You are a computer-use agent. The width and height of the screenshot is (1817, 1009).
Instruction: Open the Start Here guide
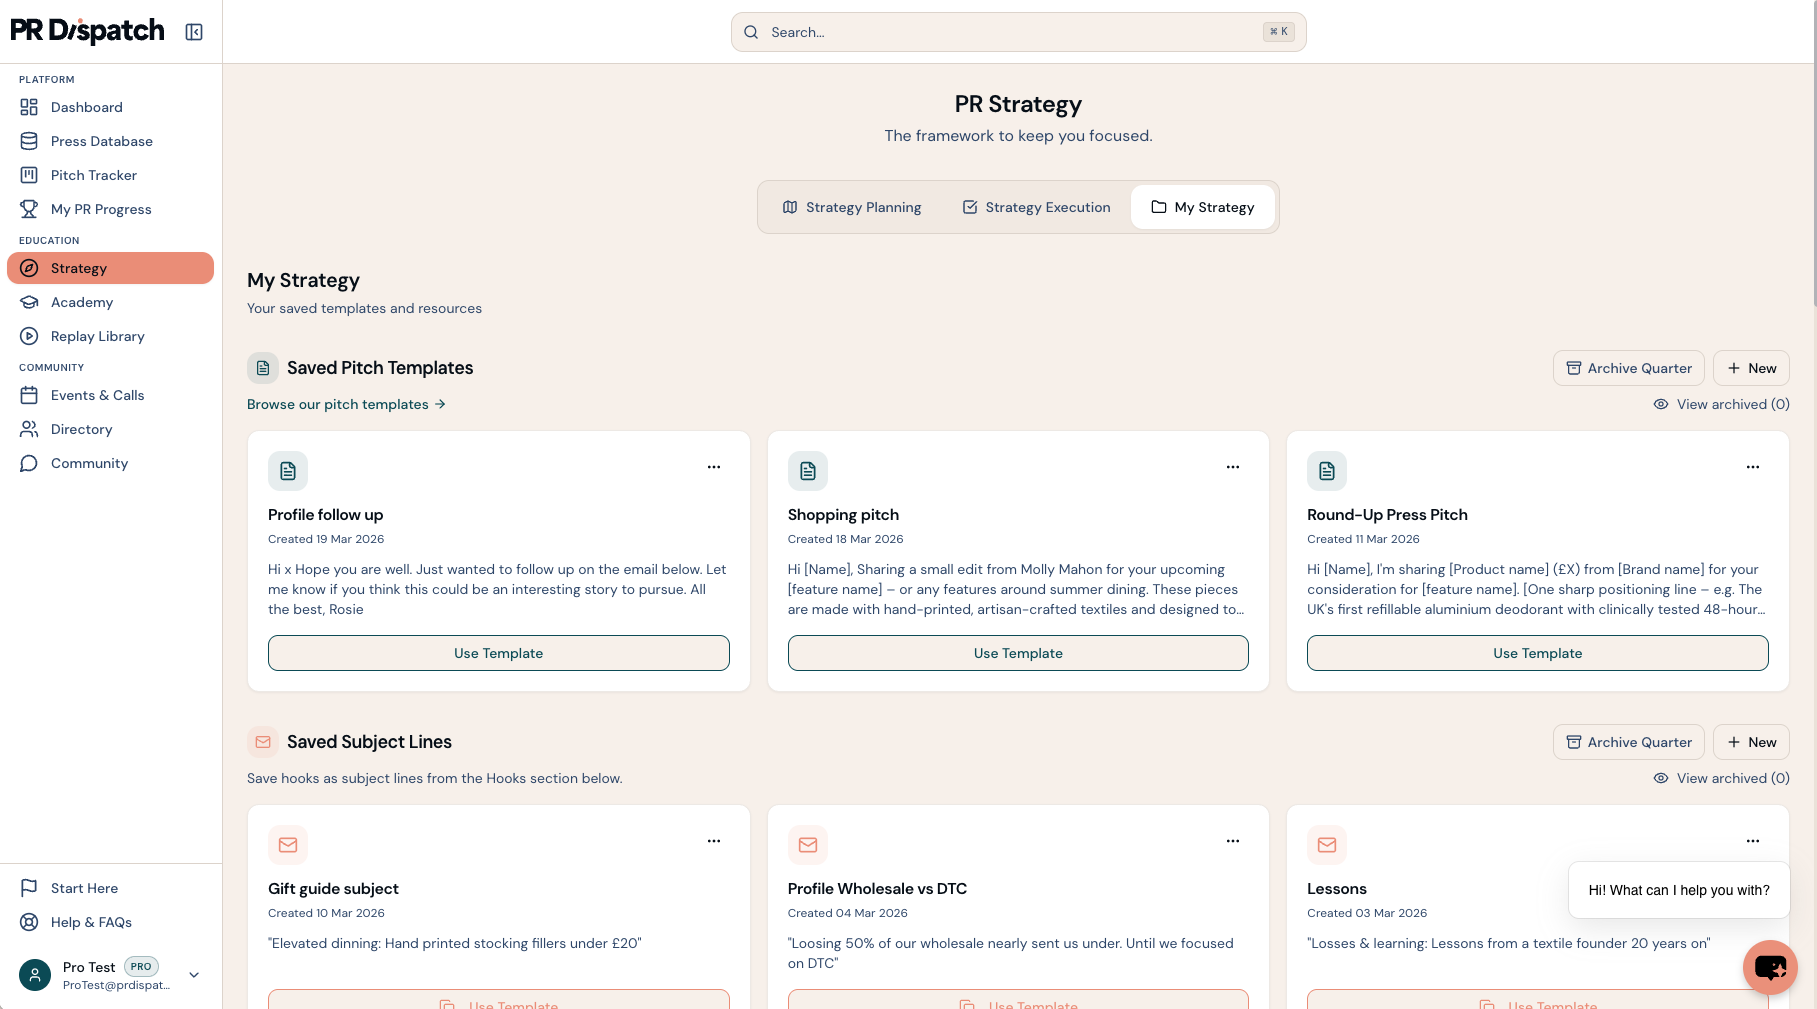point(110,888)
